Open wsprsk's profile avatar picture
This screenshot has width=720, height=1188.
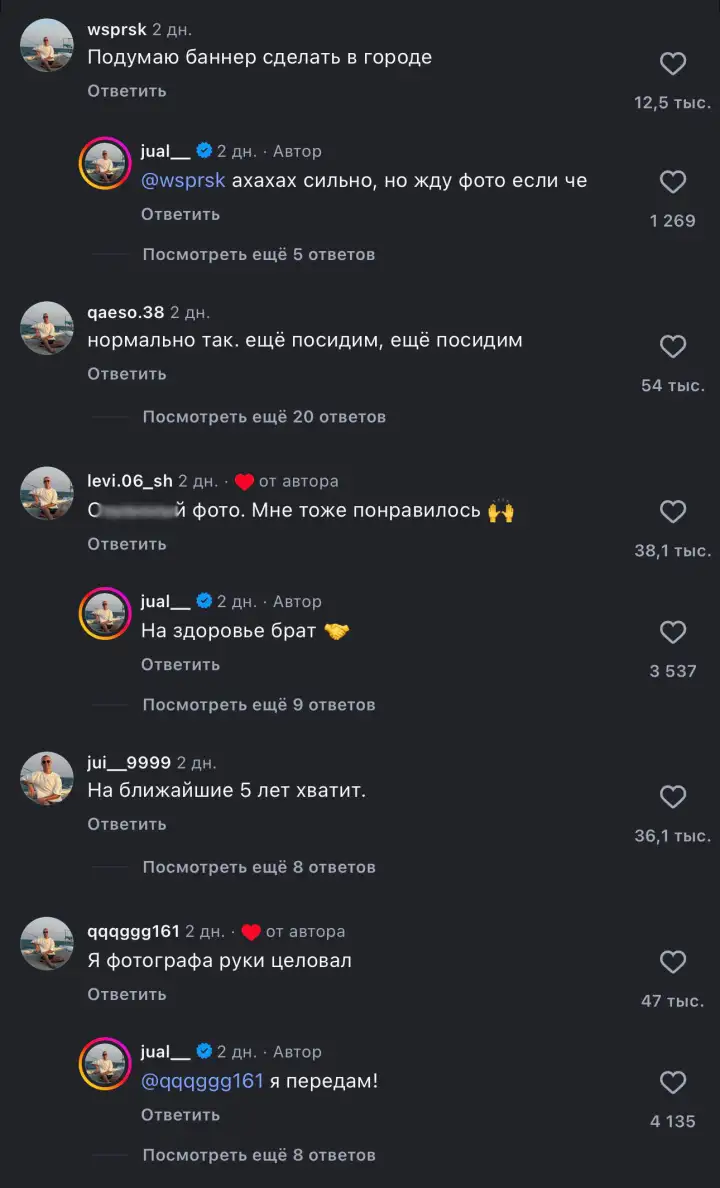[x=46, y=45]
